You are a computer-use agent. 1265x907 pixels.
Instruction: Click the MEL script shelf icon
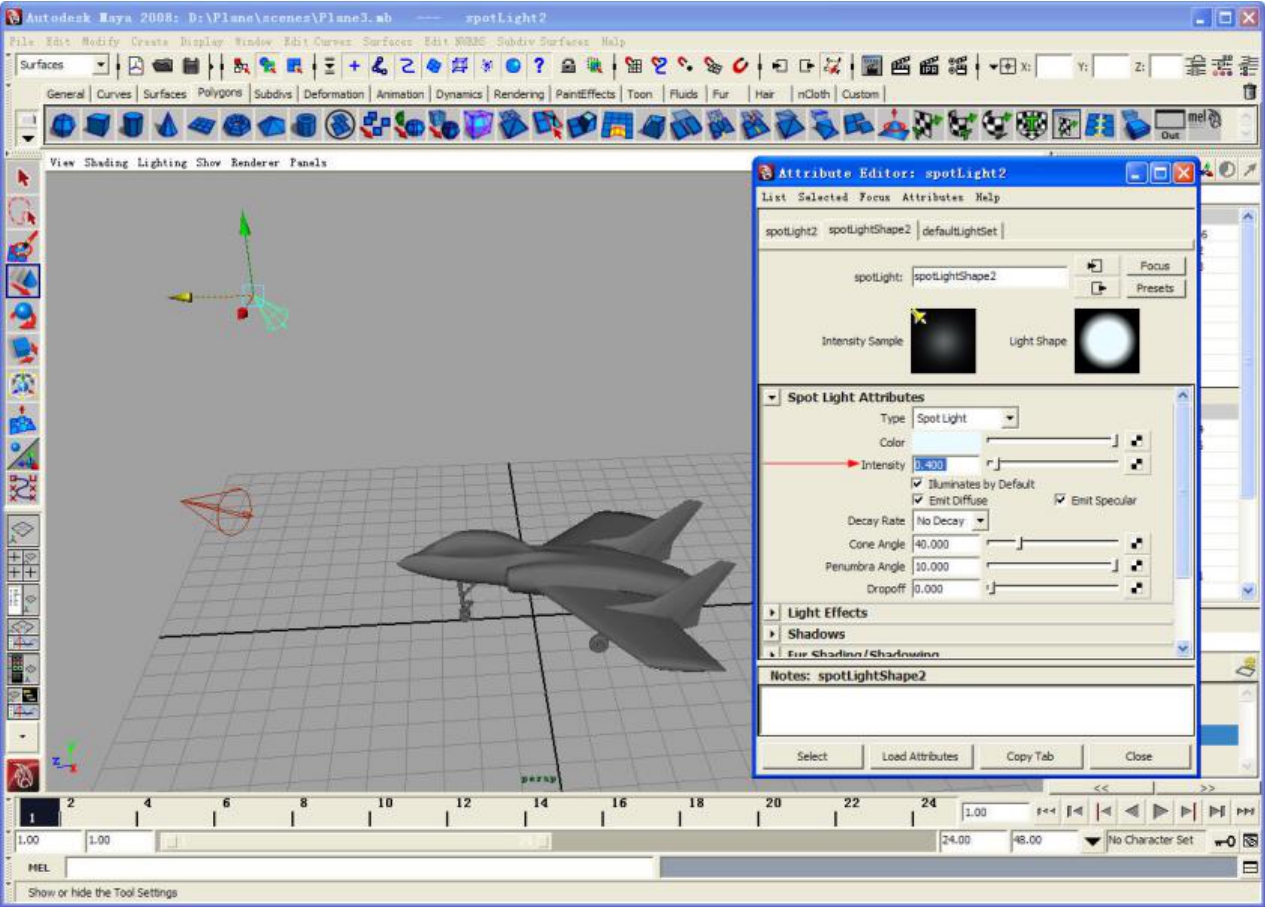point(1204,124)
